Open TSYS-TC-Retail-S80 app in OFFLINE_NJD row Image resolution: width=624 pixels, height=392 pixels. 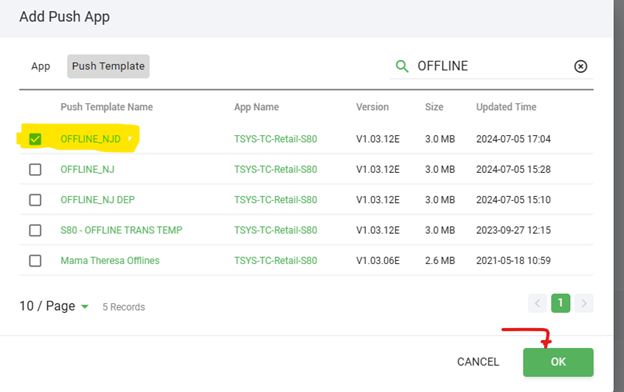[275, 139]
